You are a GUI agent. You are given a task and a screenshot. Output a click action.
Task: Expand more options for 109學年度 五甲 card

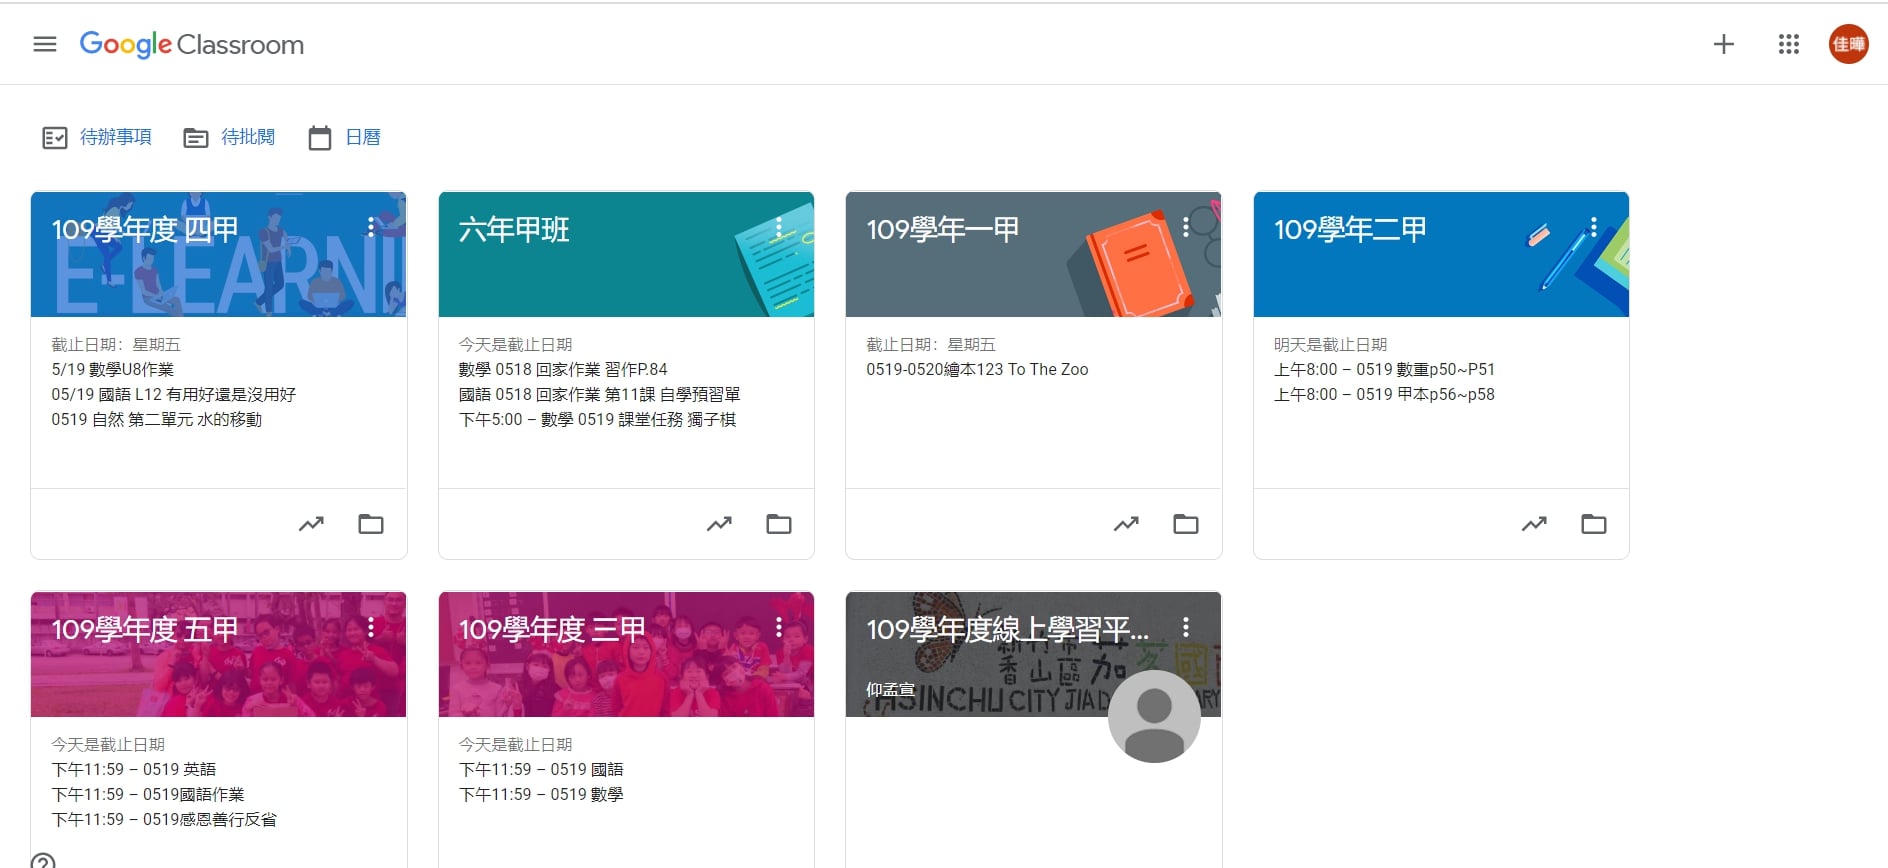coord(371,627)
